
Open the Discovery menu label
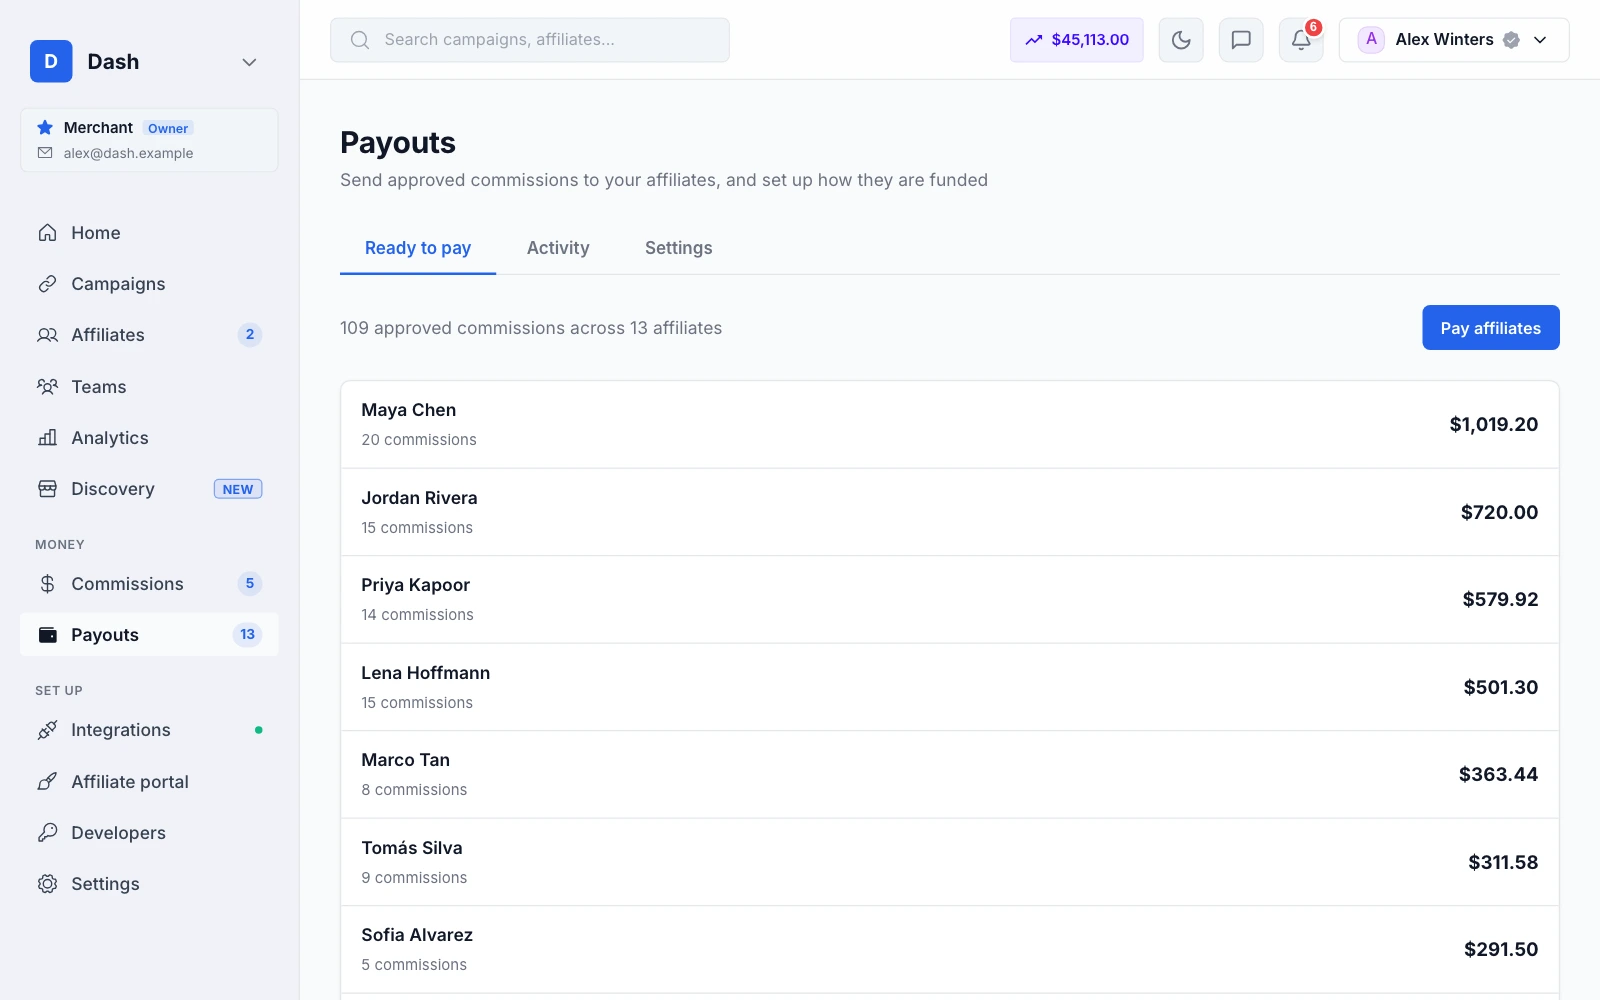click(113, 489)
